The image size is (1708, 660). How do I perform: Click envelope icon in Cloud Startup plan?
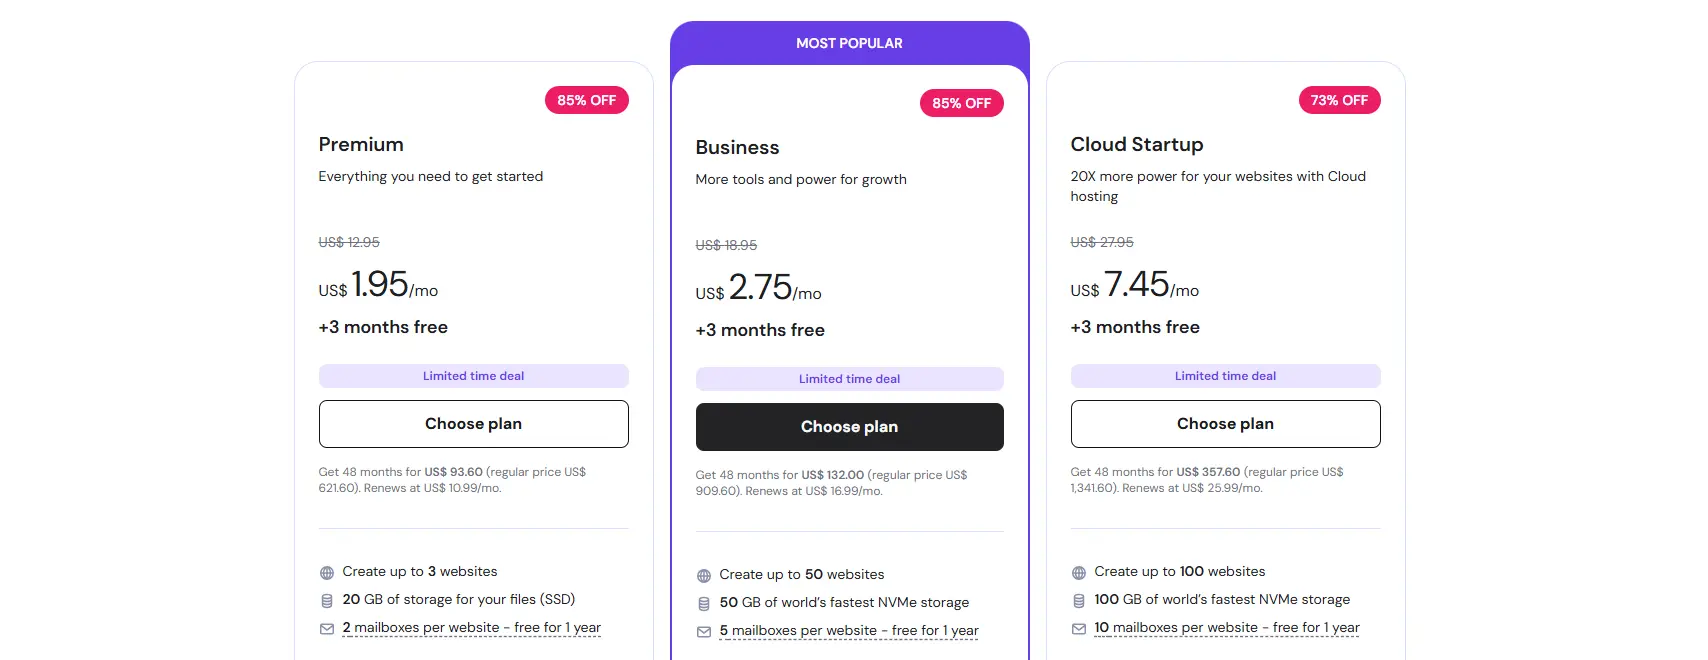(1079, 629)
